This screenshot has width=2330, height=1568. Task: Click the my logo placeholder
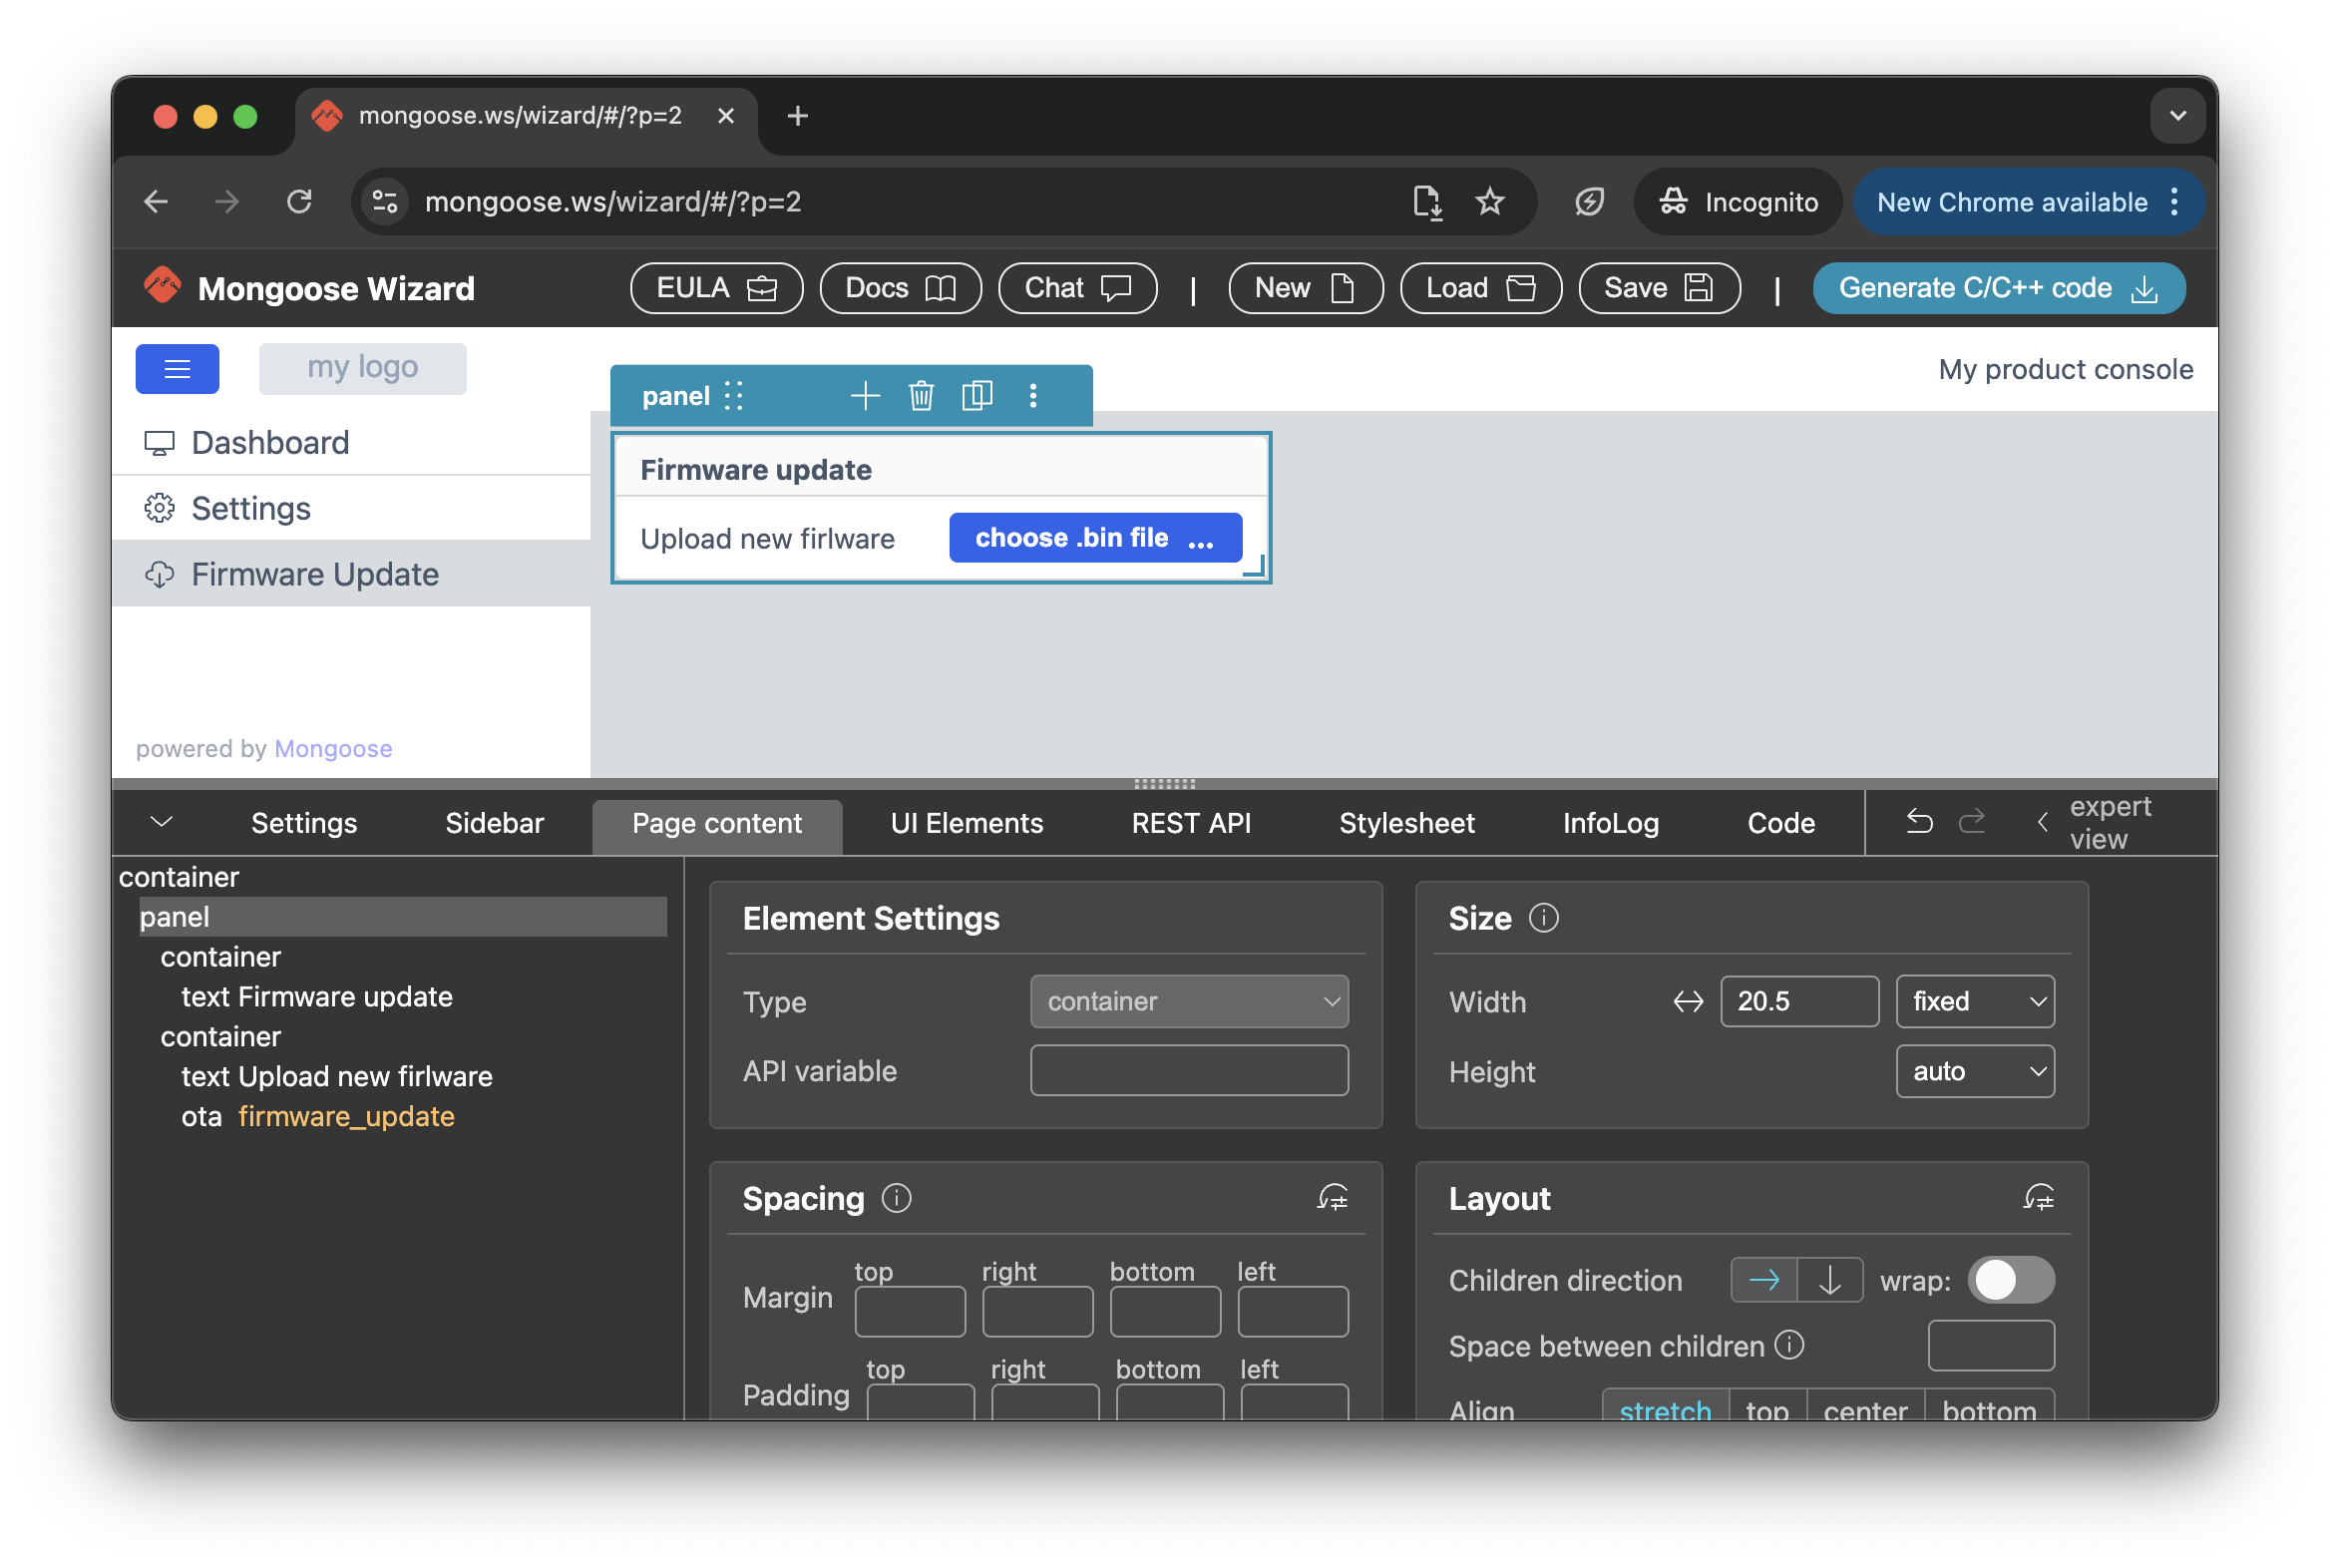click(362, 368)
